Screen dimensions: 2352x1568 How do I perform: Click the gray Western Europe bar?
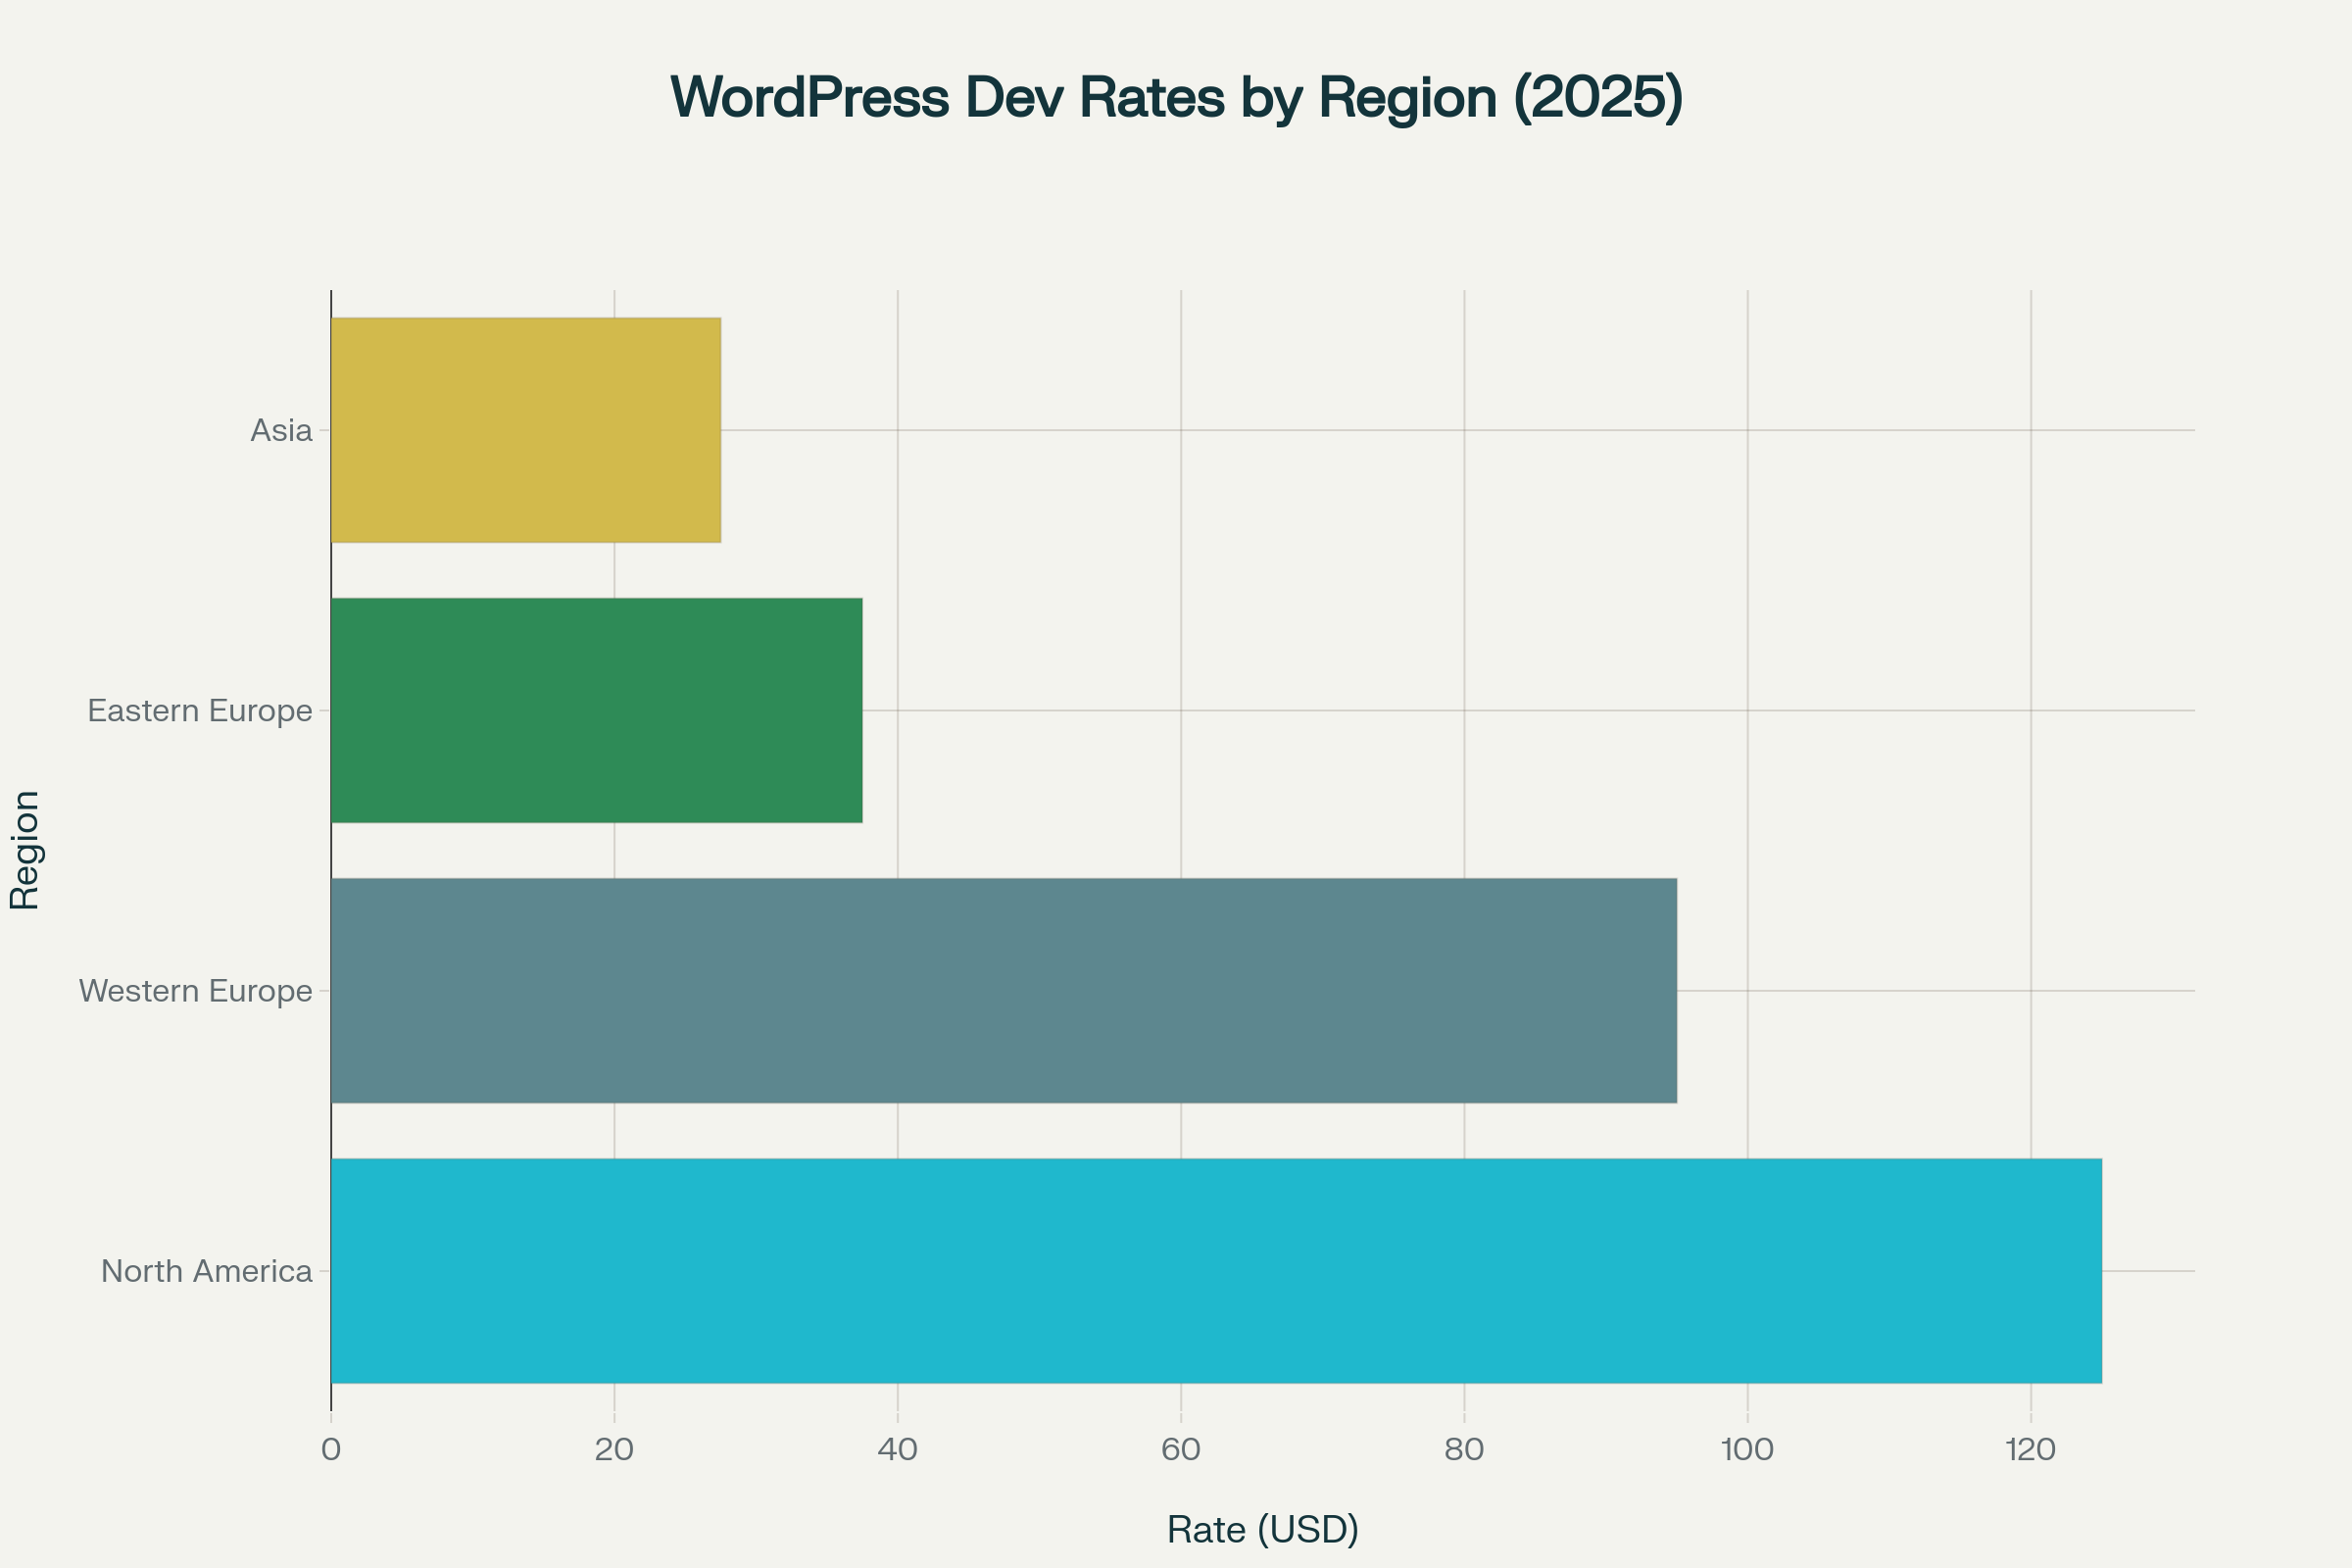click(x=1003, y=991)
